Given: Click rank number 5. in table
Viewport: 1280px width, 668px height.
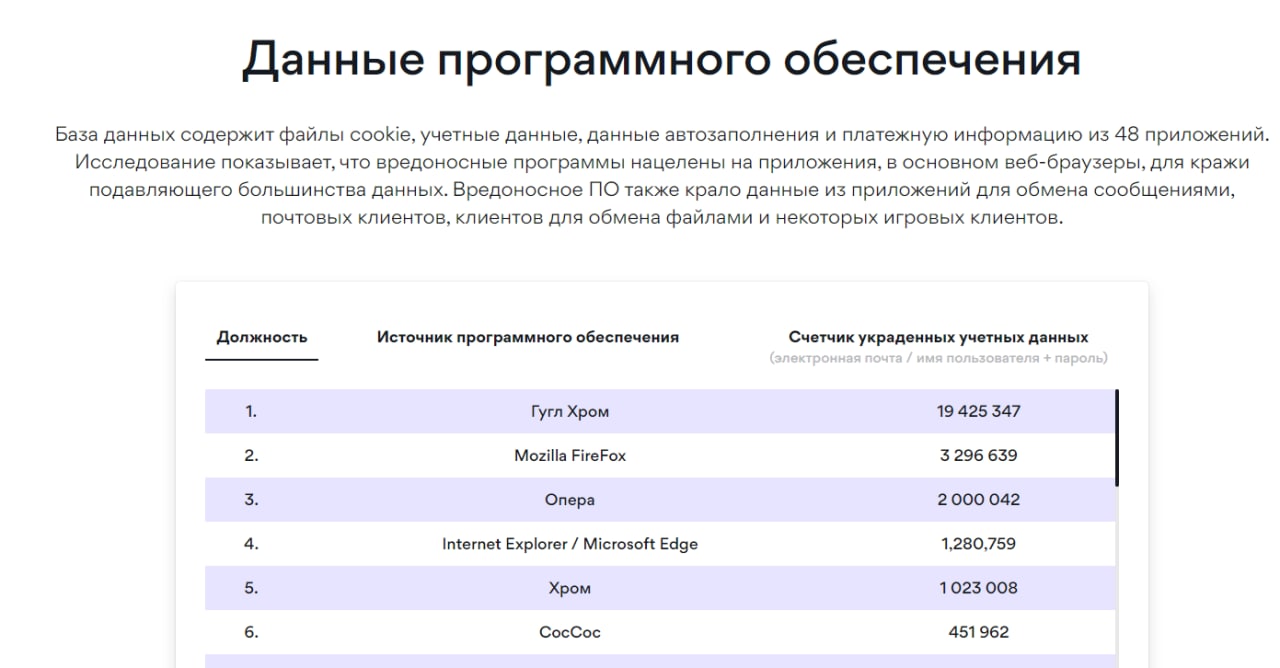Looking at the screenshot, I should pyautogui.click(x=251, y=588).
